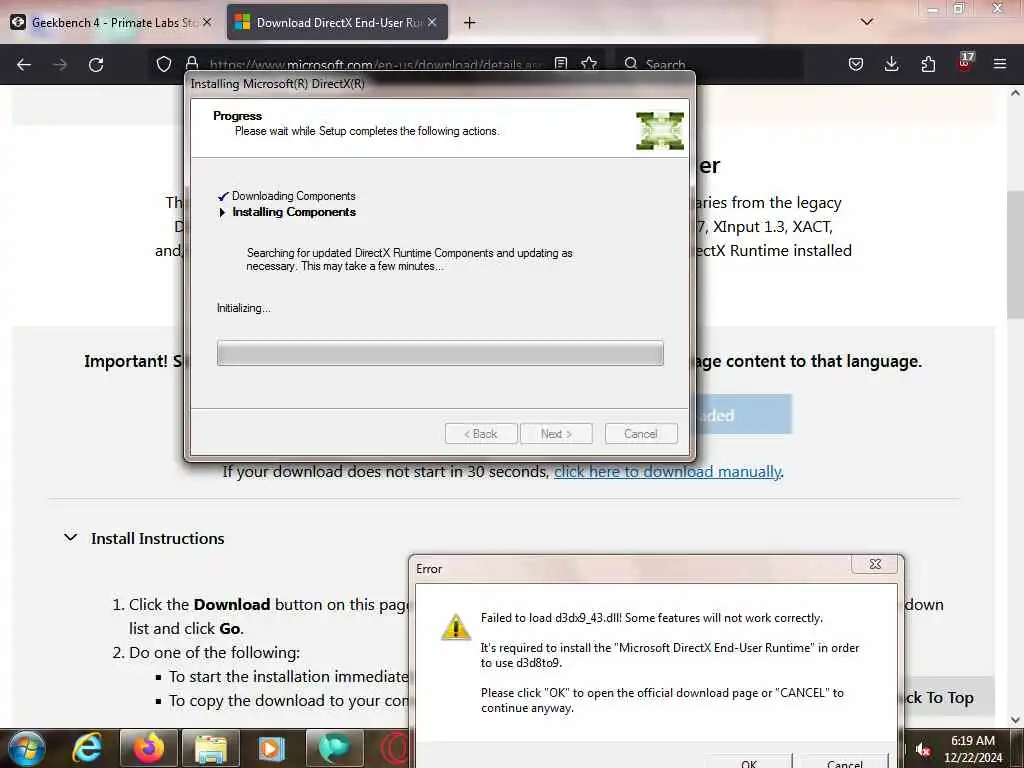Bookmark this page with the star icon

pyautogui.click(x=589, y=63)
